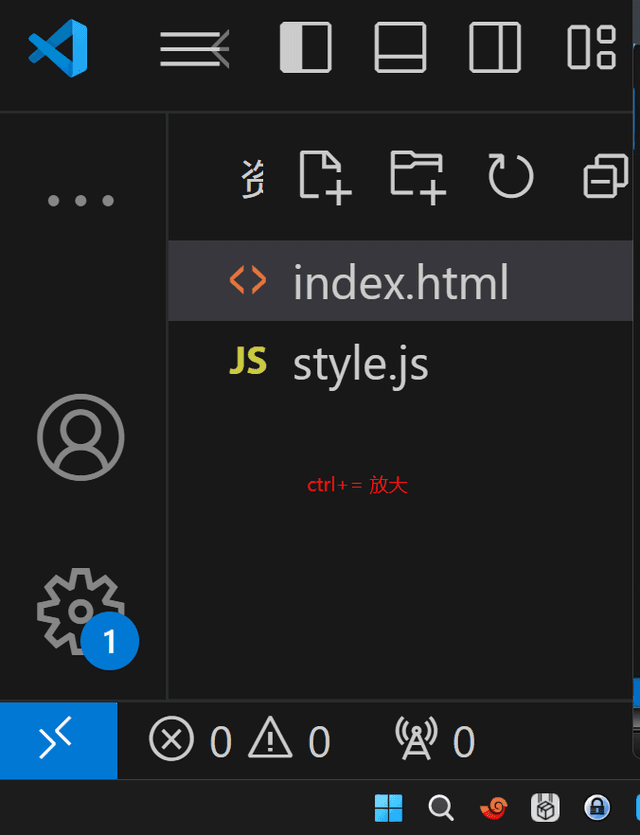Open the hamburger application menu
This screenshot has width=640, height=835.
(194, 48)
